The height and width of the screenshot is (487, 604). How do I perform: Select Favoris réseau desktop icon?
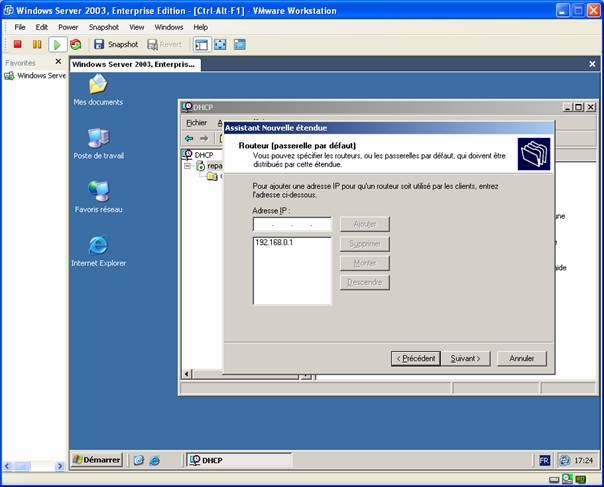(x=98, y=197)
